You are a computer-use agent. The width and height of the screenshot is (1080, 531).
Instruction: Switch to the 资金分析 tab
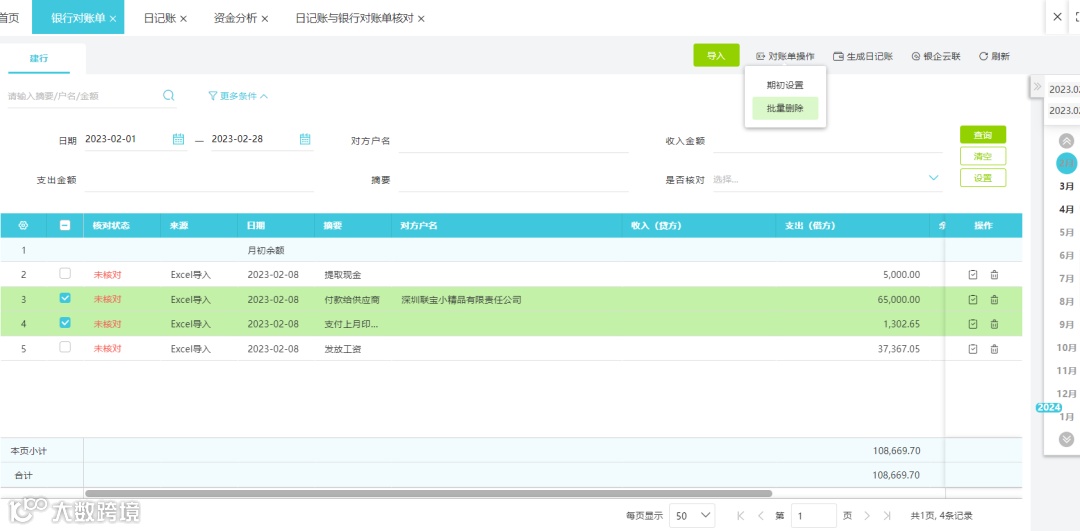click(236, 19)
